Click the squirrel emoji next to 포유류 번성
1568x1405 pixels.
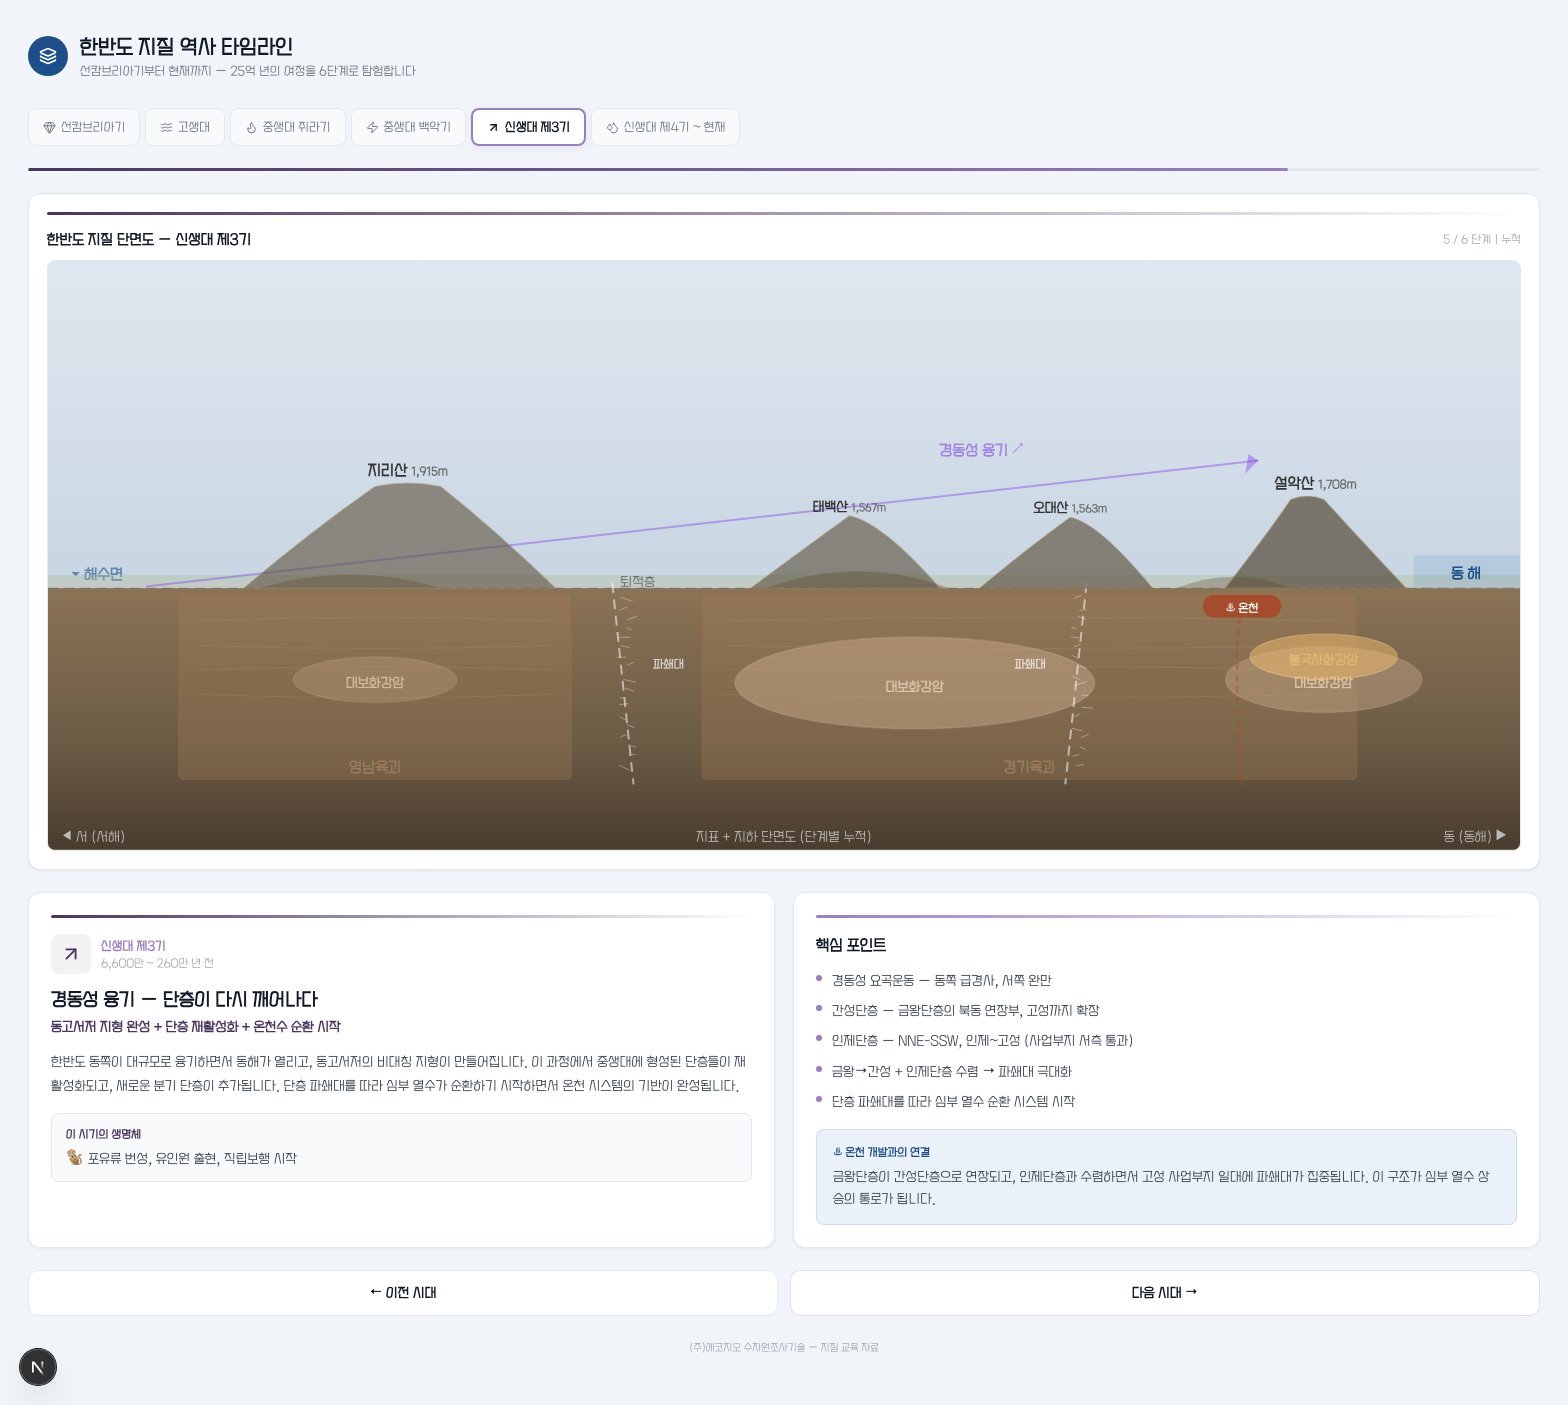pyautogui.click(x=74, y=1158)
